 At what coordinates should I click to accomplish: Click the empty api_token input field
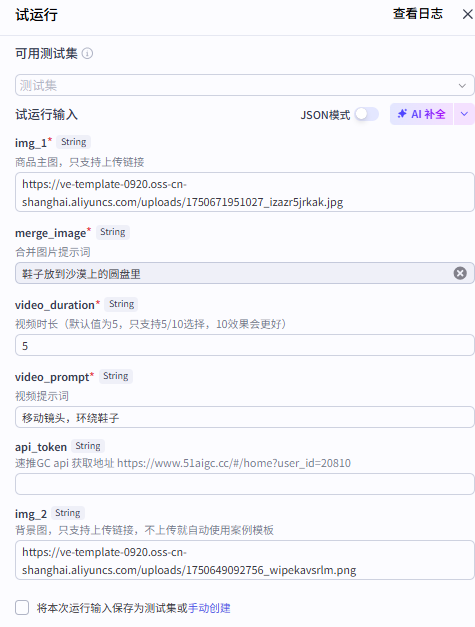coord(245,484)
